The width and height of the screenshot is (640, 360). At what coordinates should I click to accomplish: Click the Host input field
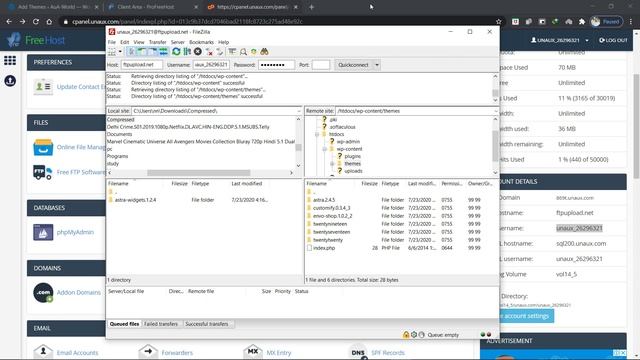(142, 65)
